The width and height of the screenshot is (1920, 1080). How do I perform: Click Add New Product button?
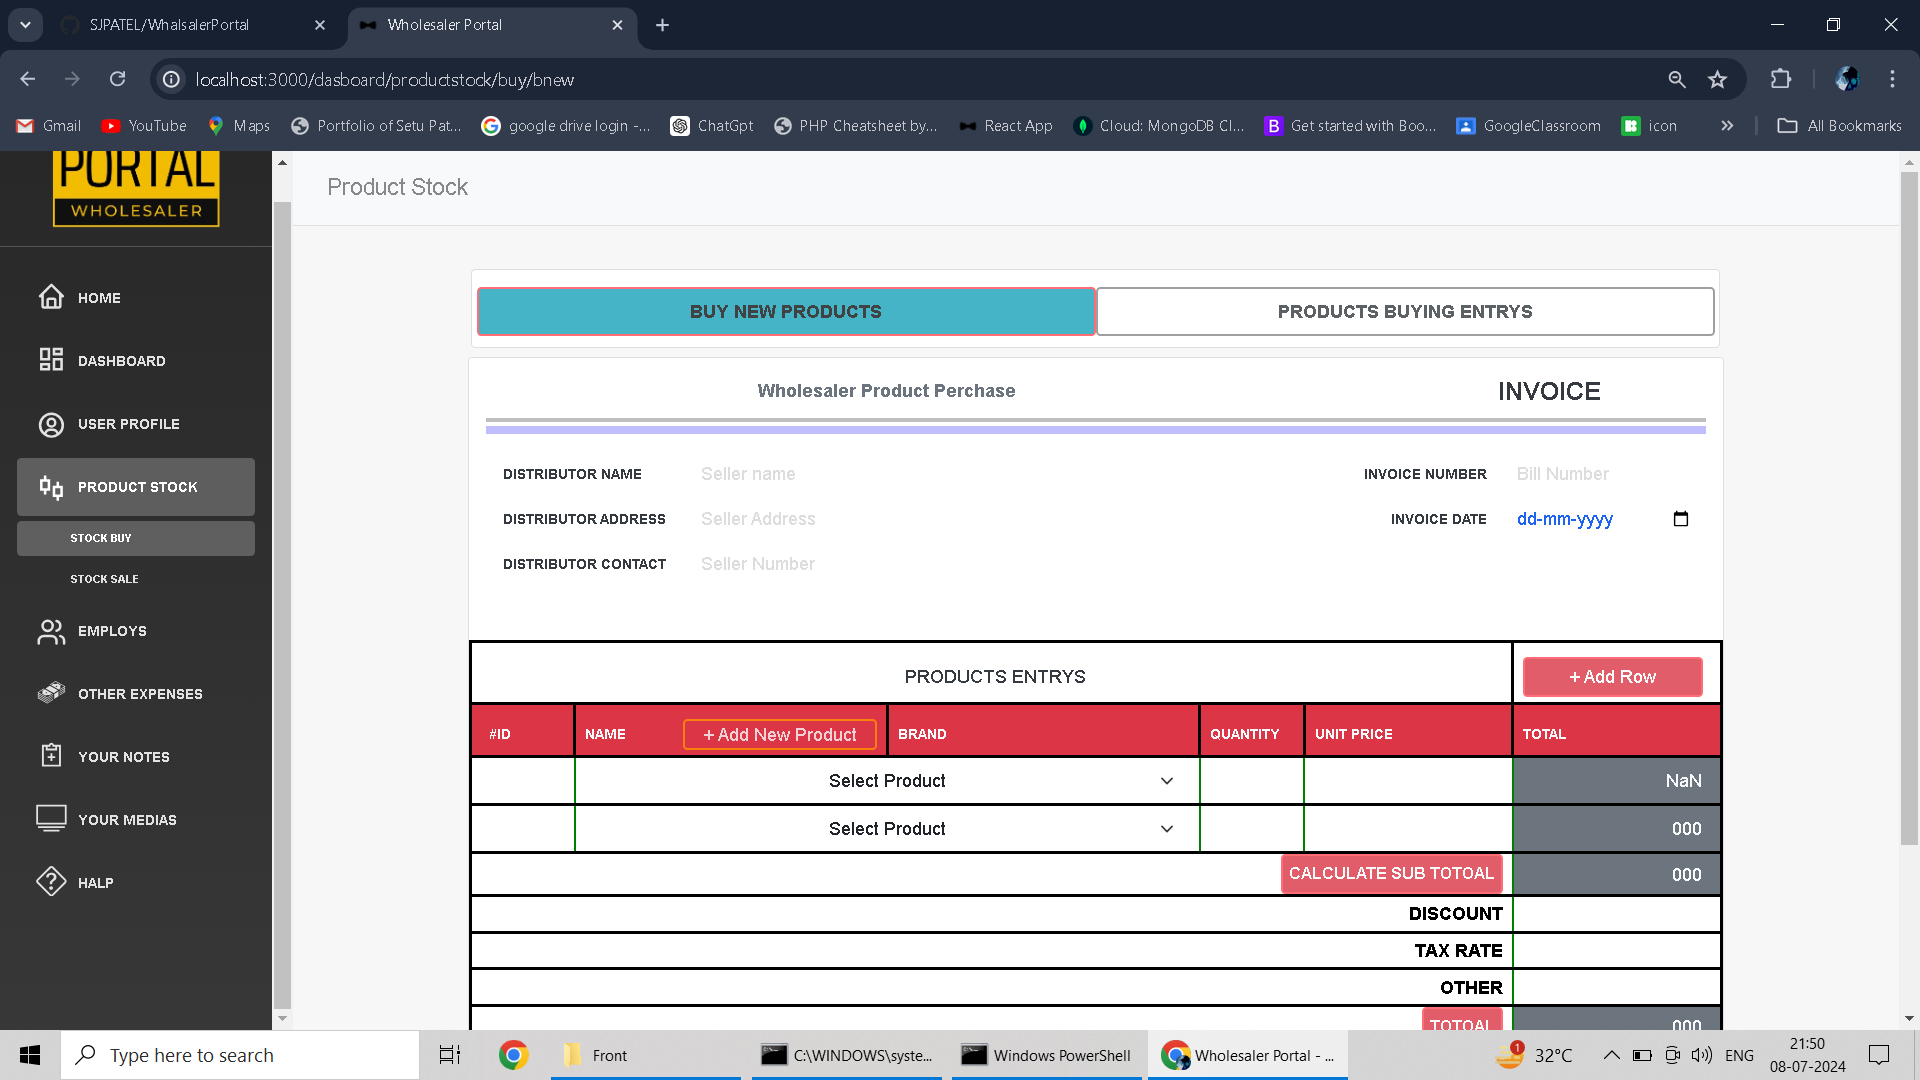tap(779, 735)
